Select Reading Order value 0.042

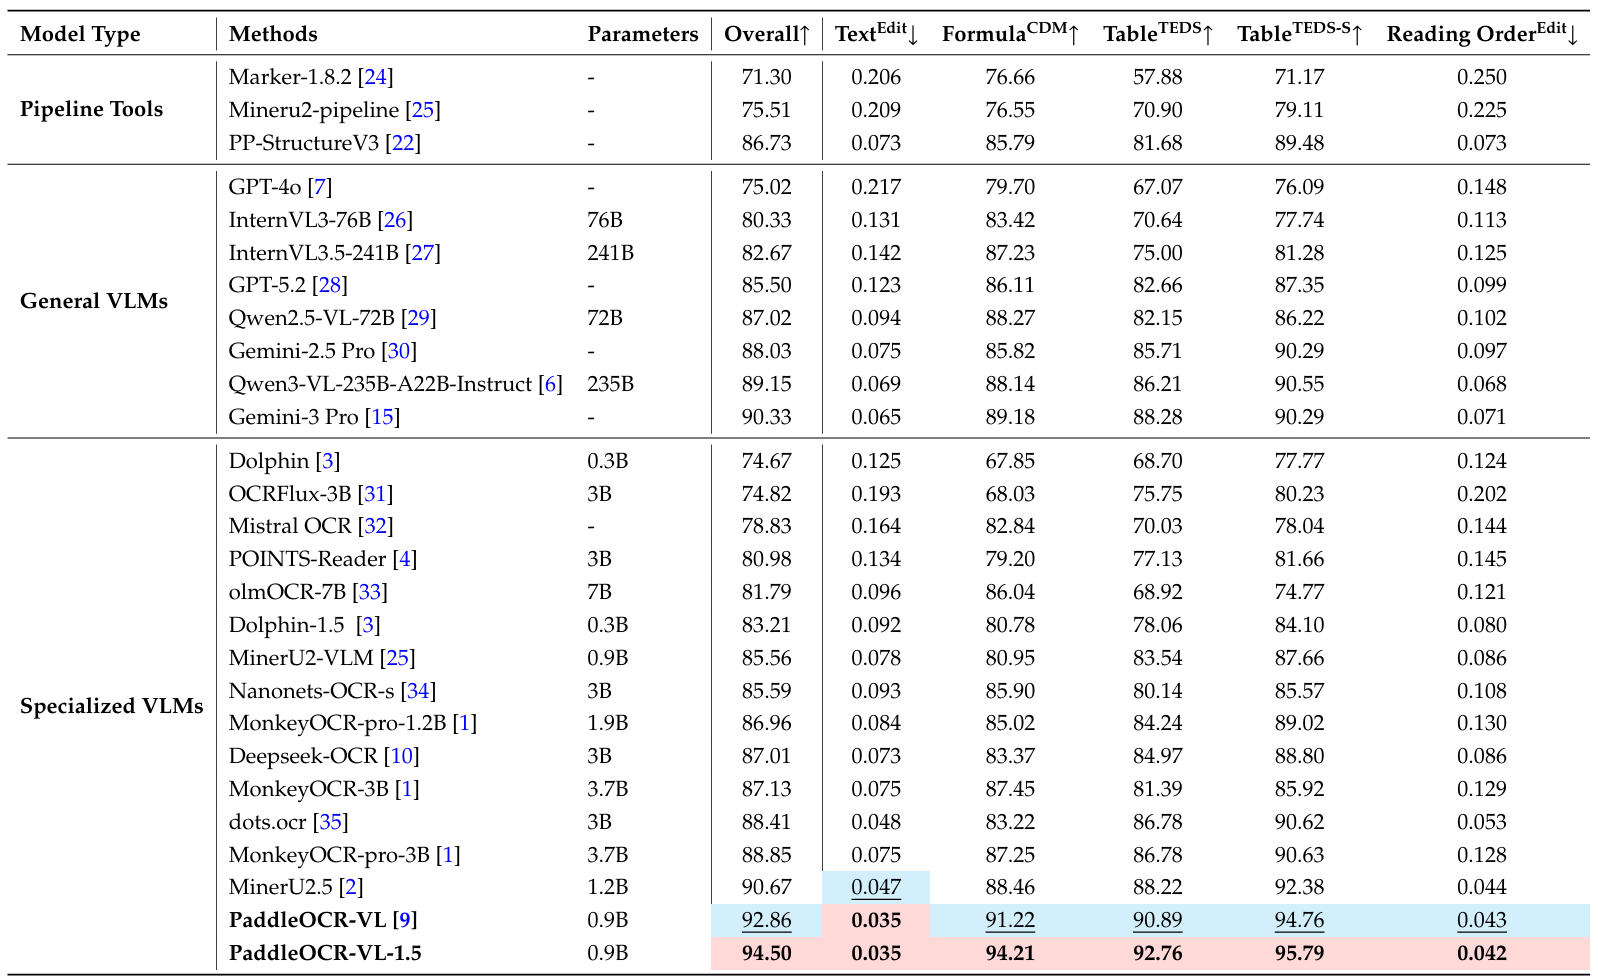1482,953
